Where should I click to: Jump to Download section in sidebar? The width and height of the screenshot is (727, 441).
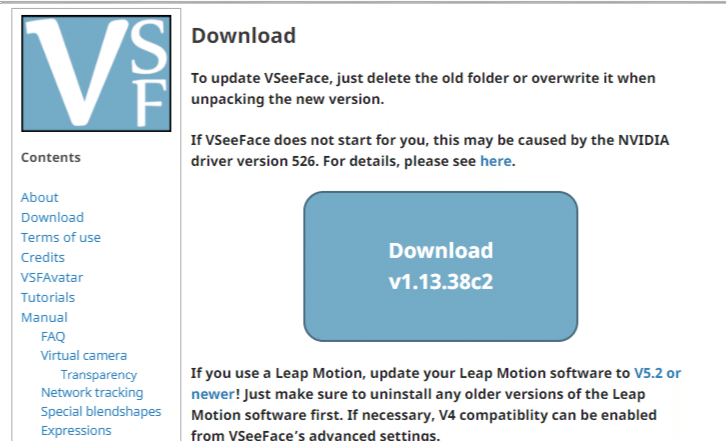click(52, 217)
